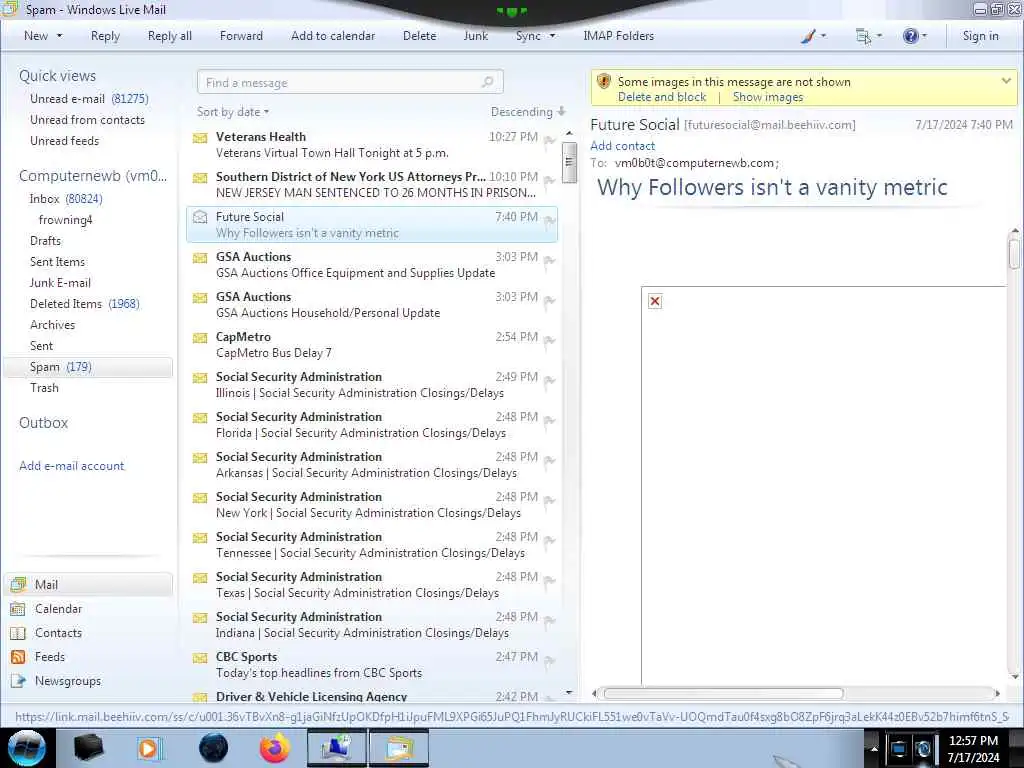Click the black box taskbar icon
This screenshot has width=1024, height=768.
[88, 748]
